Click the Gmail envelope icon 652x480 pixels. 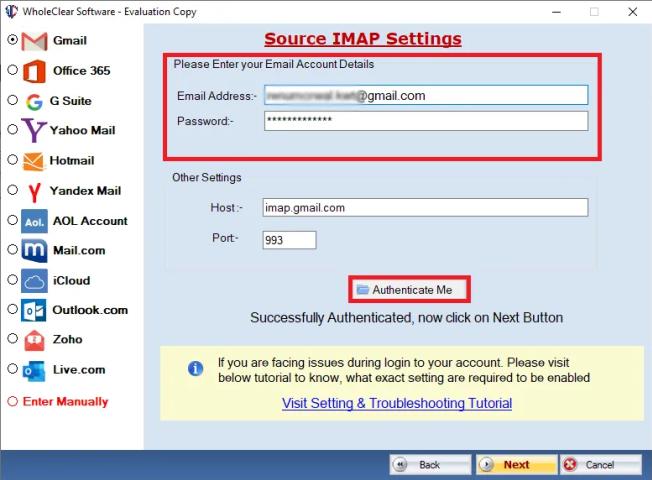pos(34,41)
